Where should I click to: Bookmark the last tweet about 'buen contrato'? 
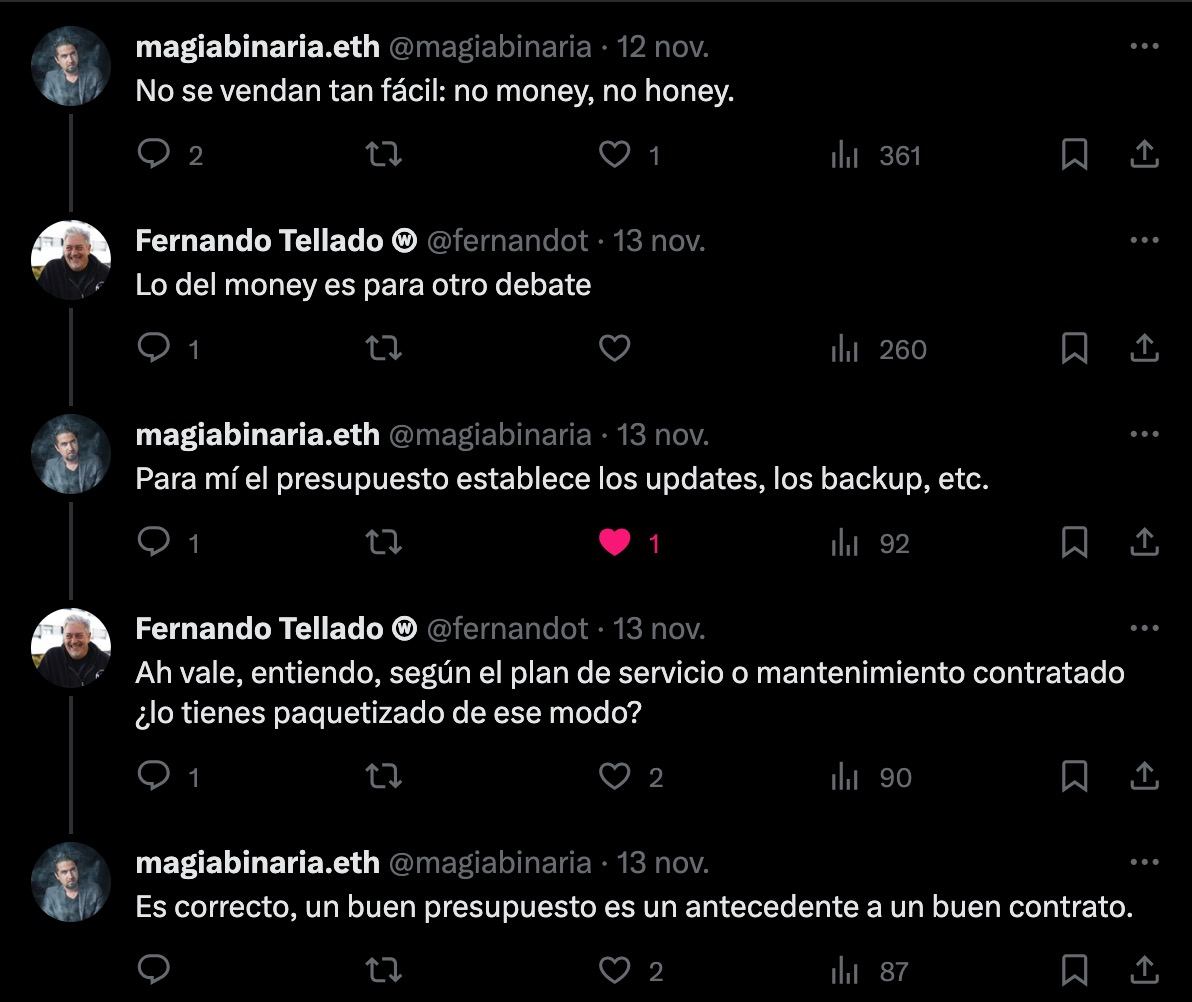coord(1074,970)
